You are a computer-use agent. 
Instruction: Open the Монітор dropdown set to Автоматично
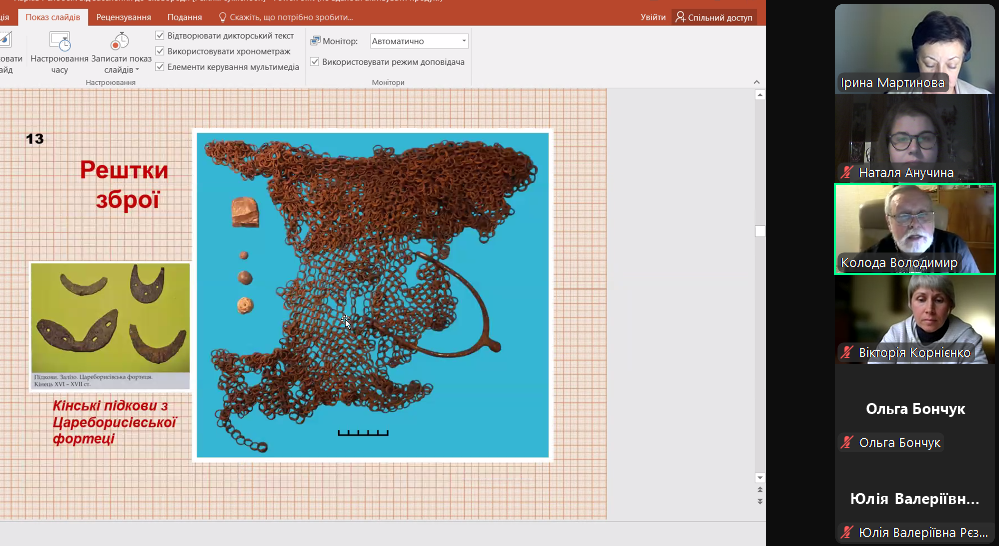[x=419, y=41]
